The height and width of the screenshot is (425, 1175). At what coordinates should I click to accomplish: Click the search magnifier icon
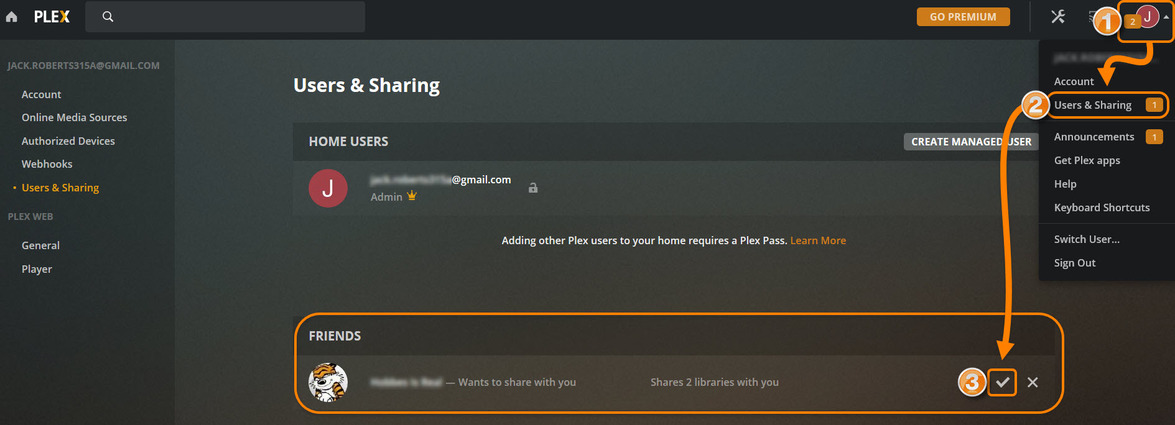click(x=108, y=16)
